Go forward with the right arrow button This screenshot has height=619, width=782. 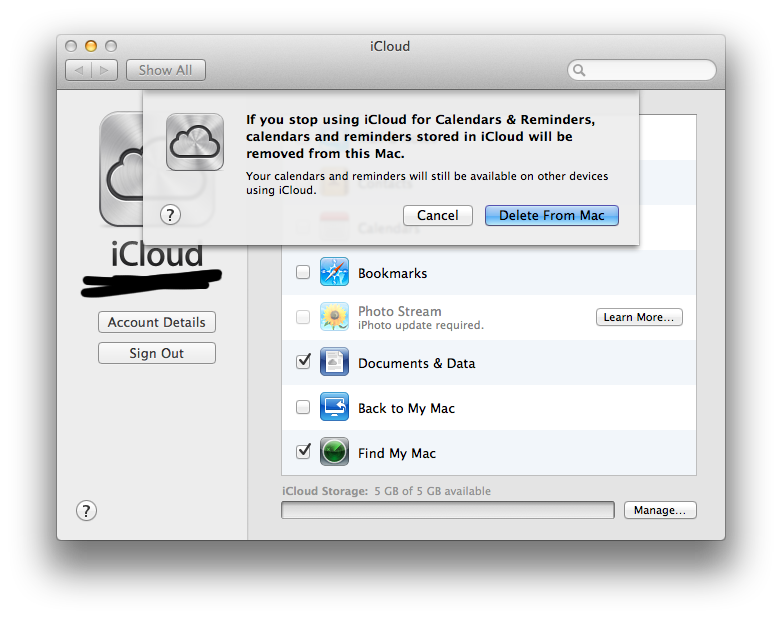click(x=105, y=70)
